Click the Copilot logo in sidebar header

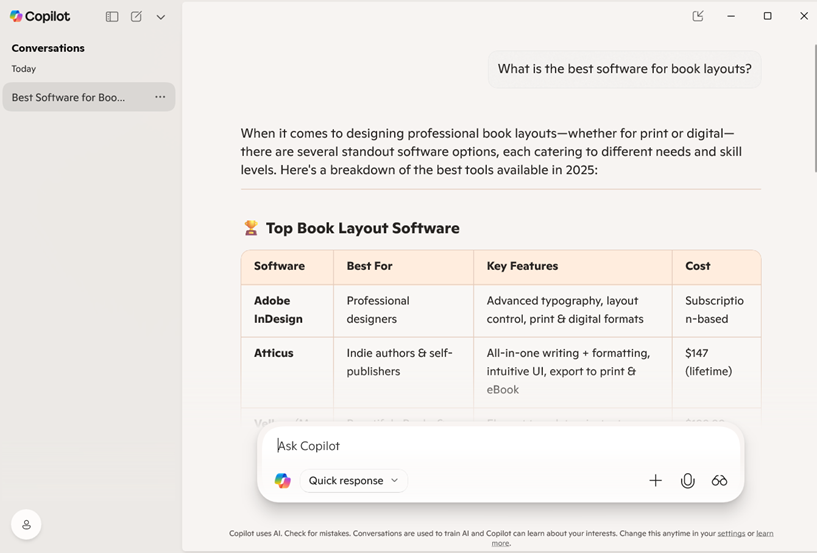(x=40, y=17)
